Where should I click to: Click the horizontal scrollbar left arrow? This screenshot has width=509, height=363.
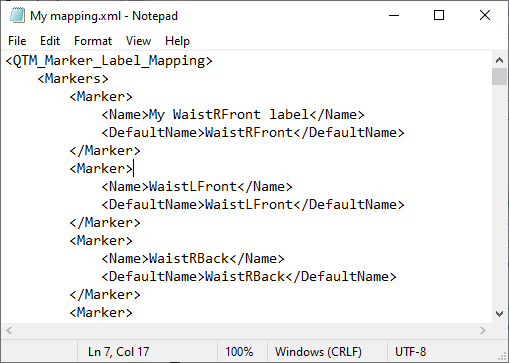(x=9, y=330)
